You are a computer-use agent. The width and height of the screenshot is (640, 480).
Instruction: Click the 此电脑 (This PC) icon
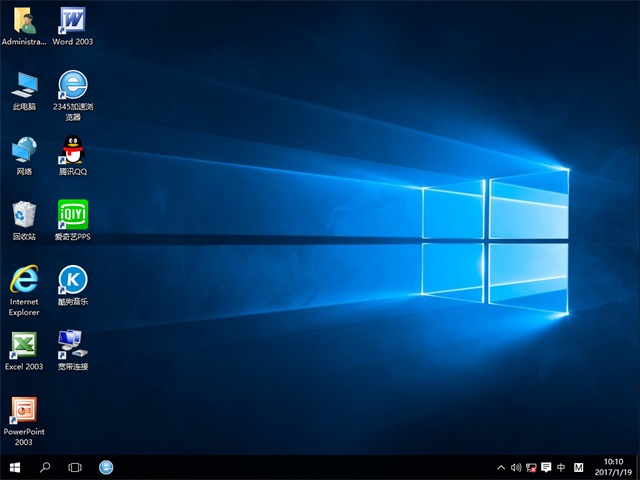click(24, 84)
